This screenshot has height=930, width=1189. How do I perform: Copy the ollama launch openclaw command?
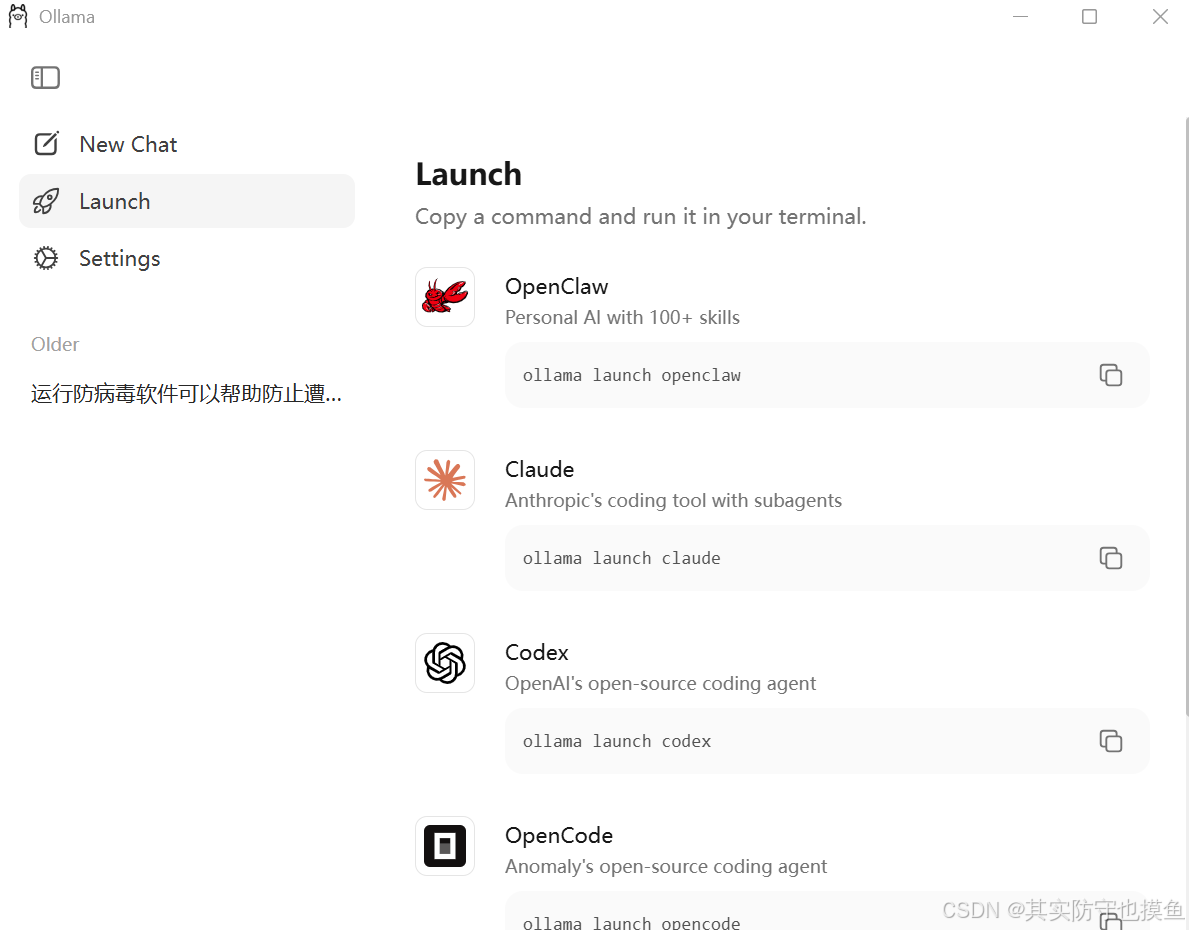coord(1111,375)
